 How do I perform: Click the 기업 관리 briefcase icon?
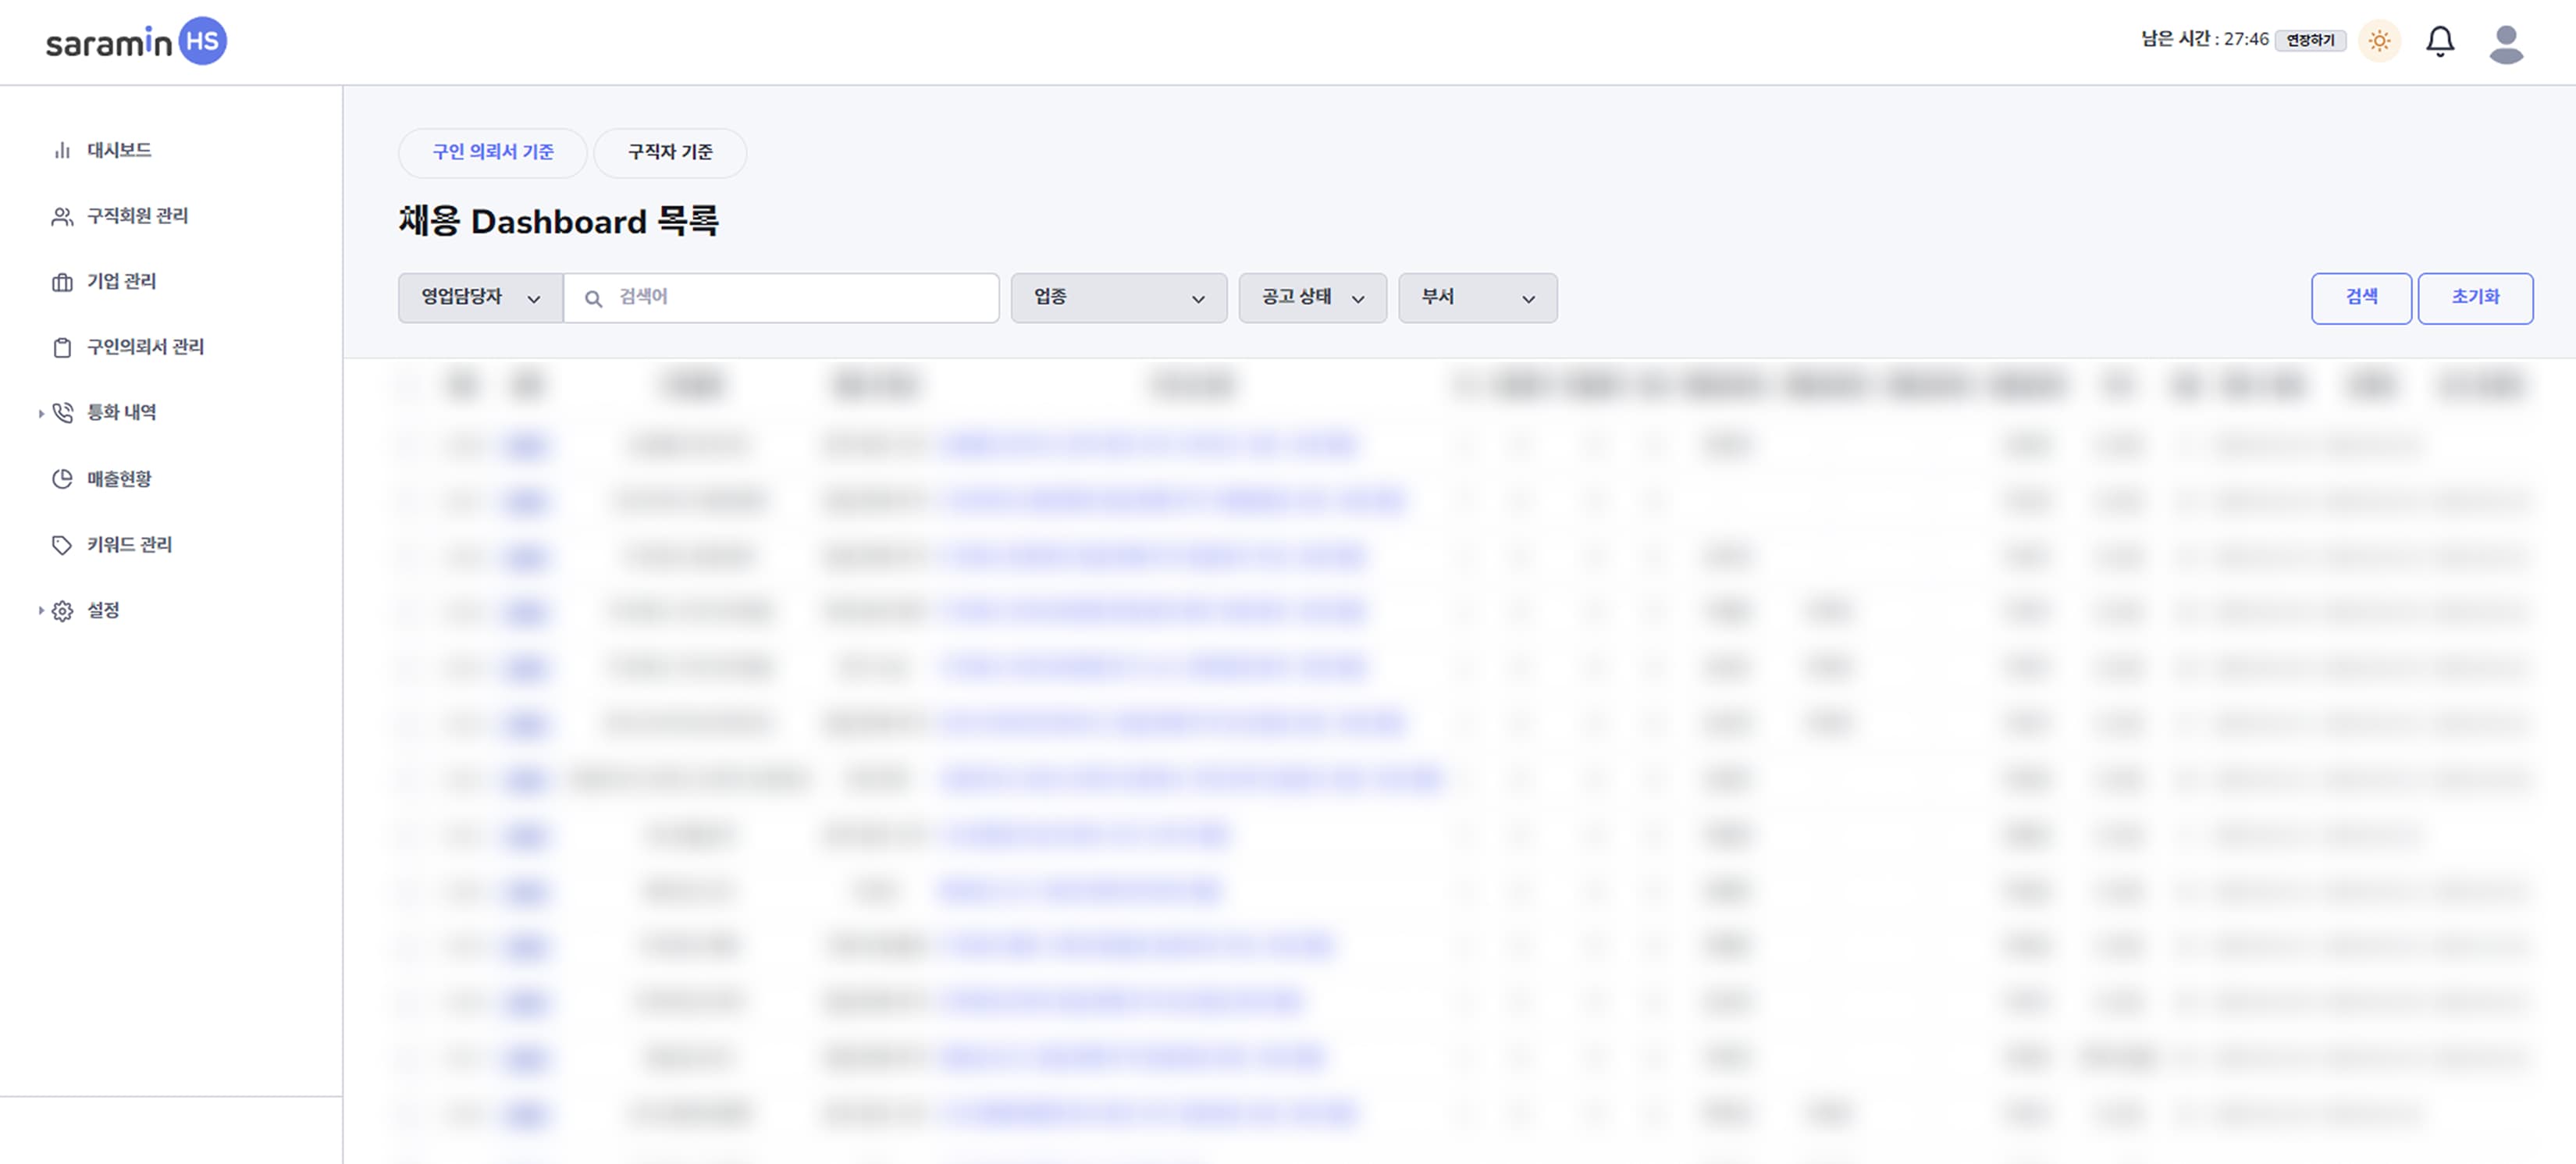pos(62,282)
